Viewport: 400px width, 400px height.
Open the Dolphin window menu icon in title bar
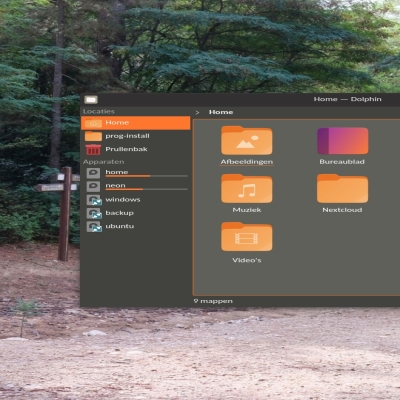coord(91,100)
